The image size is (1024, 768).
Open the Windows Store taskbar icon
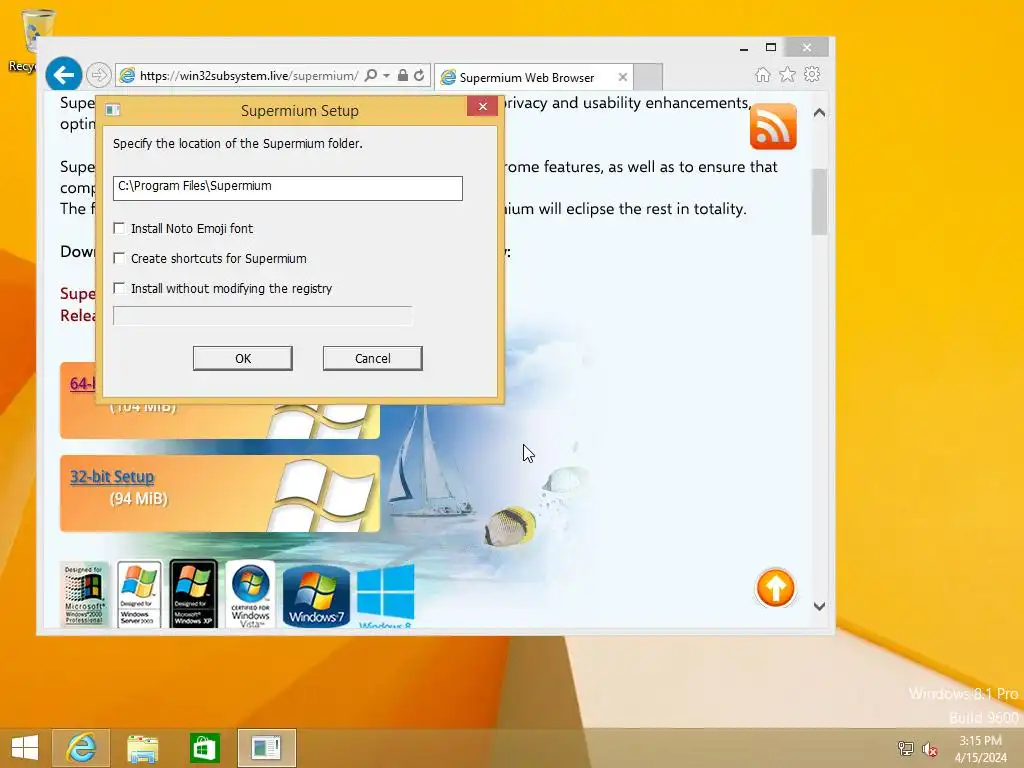[204, 748]
